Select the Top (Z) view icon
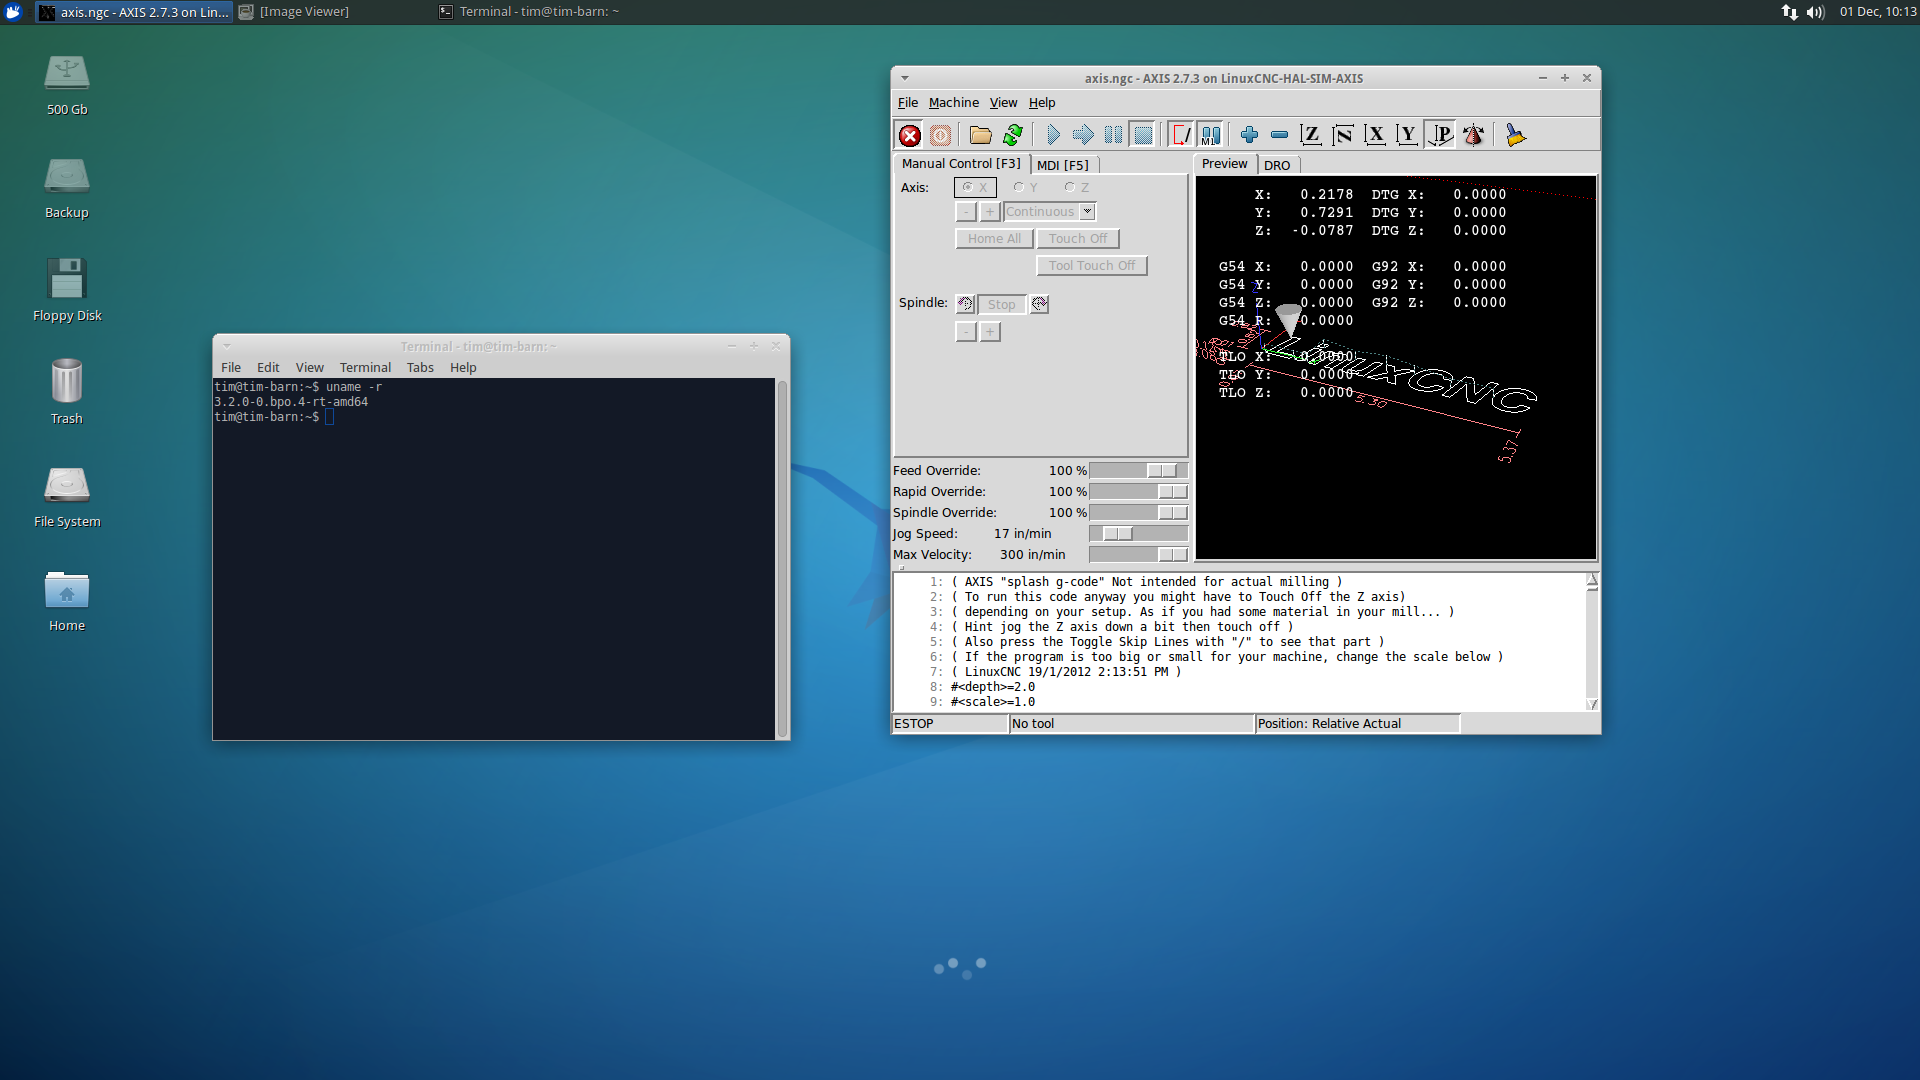This screenshot has height=1080, width=1920. [x=1311, y=135]
